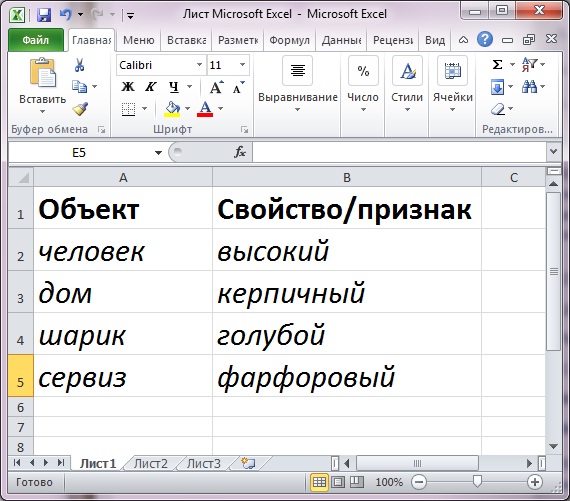Click the Файл button

click(x=36, y=40)
